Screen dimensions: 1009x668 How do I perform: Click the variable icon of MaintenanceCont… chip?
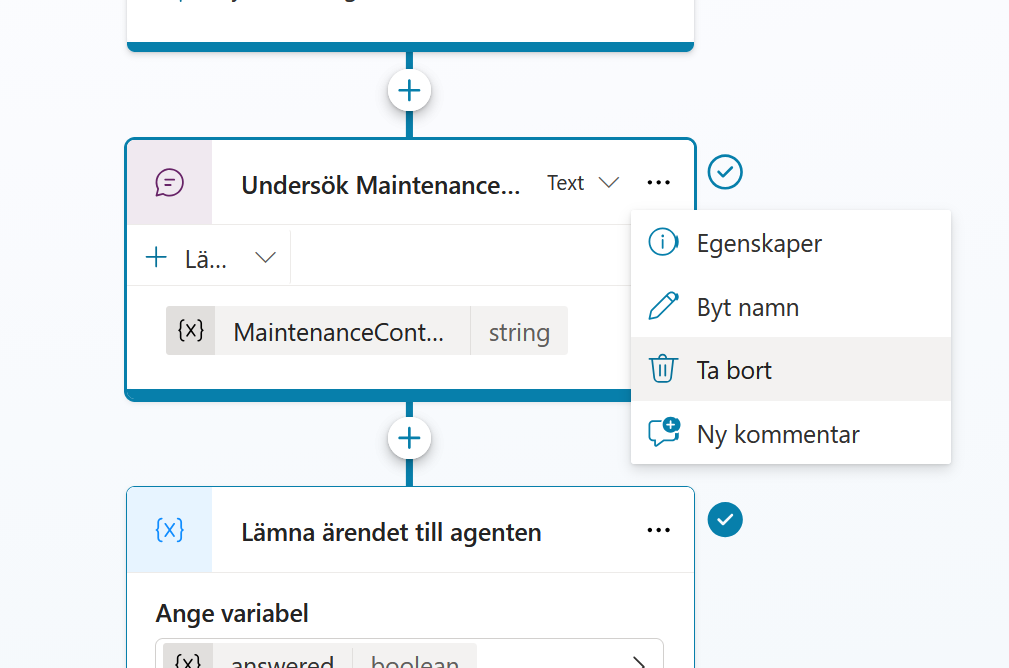point(190,331)
